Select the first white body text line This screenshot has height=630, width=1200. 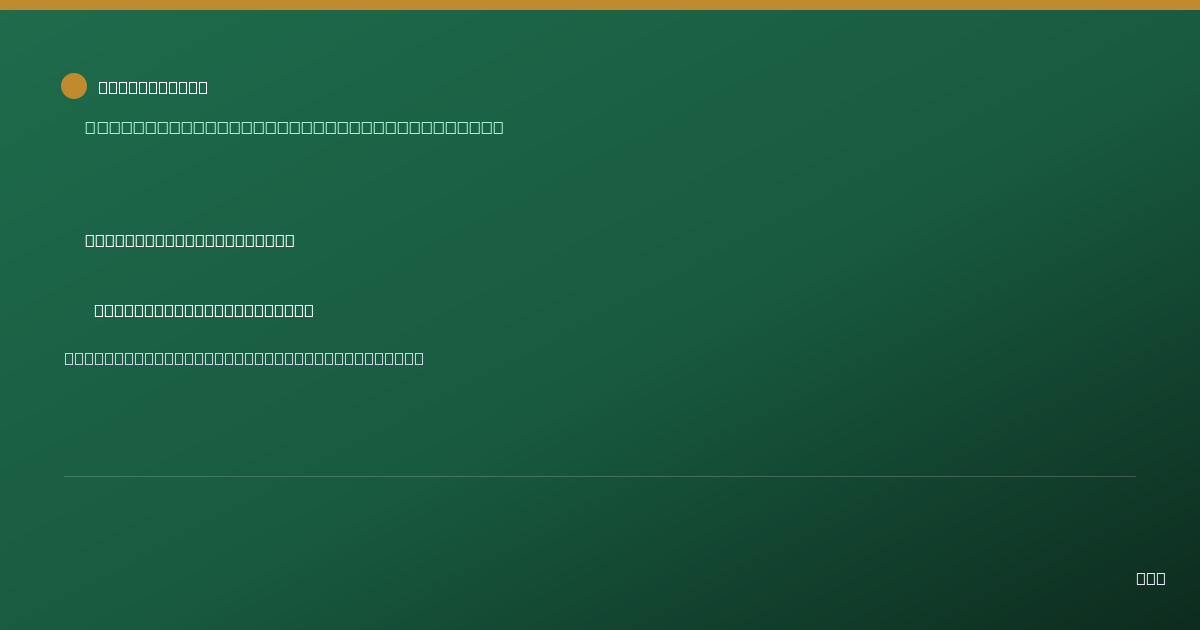pyautogui.click(x=190, y=240)
